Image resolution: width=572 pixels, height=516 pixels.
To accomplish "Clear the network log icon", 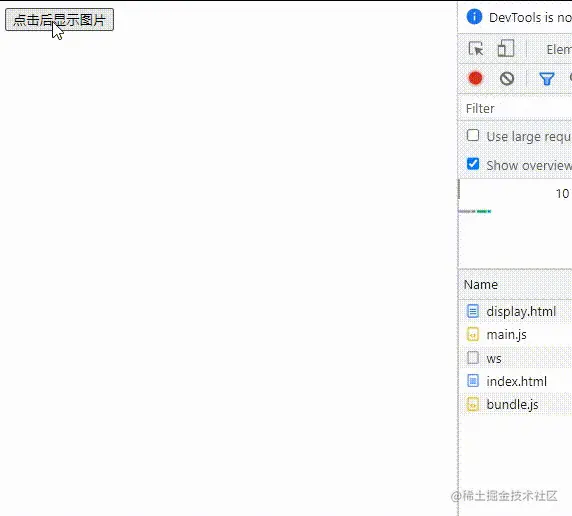I will coord(507,78).
